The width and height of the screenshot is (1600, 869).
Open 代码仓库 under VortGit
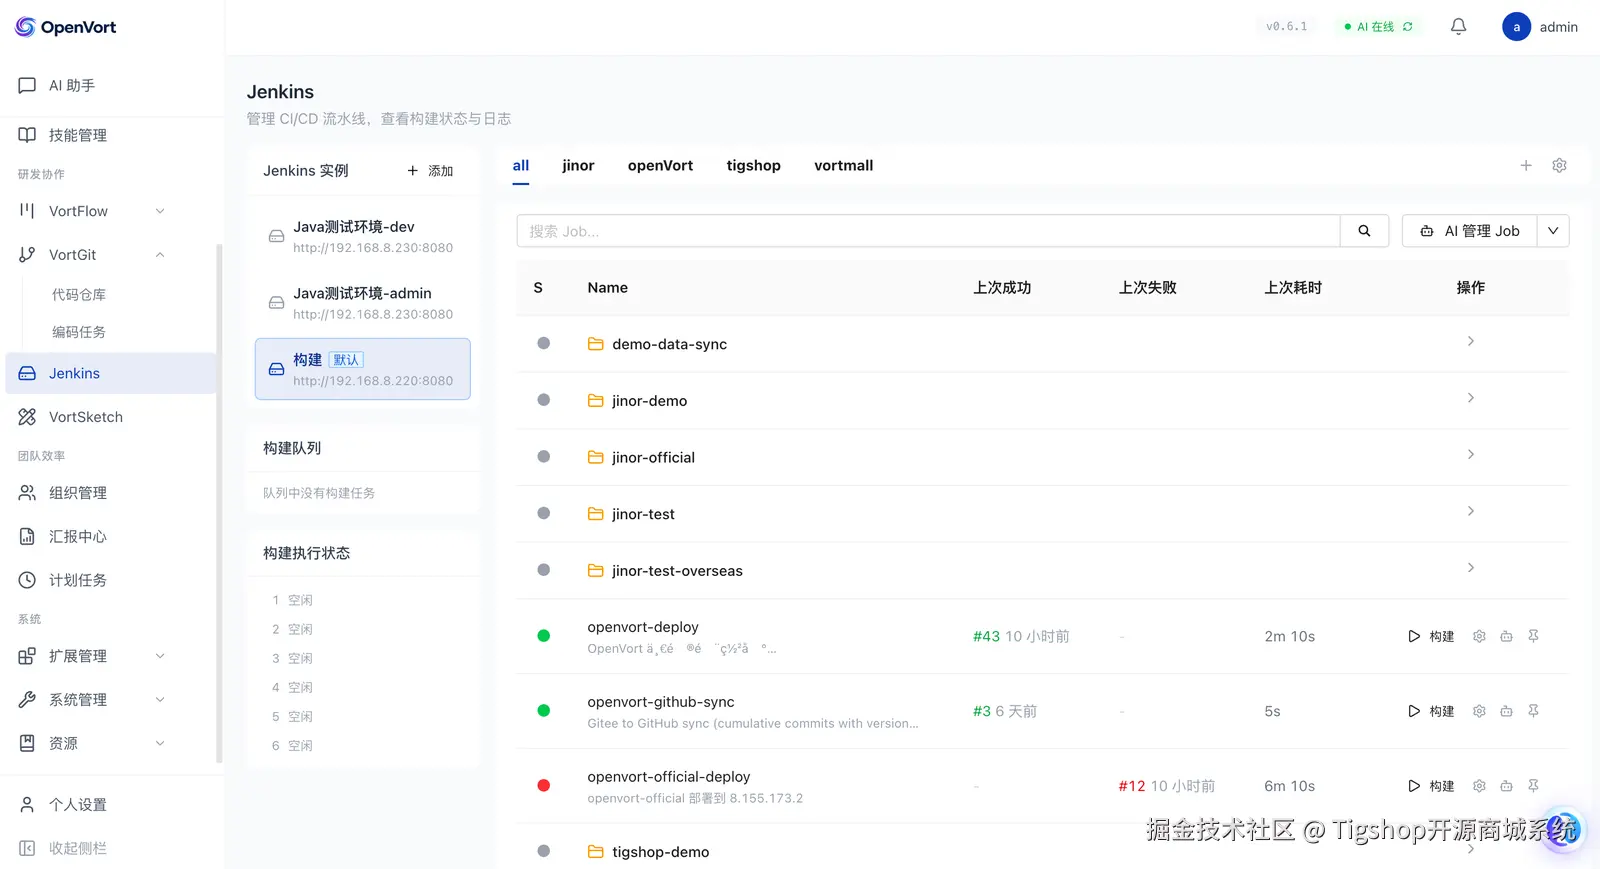(x=79, y=295)
